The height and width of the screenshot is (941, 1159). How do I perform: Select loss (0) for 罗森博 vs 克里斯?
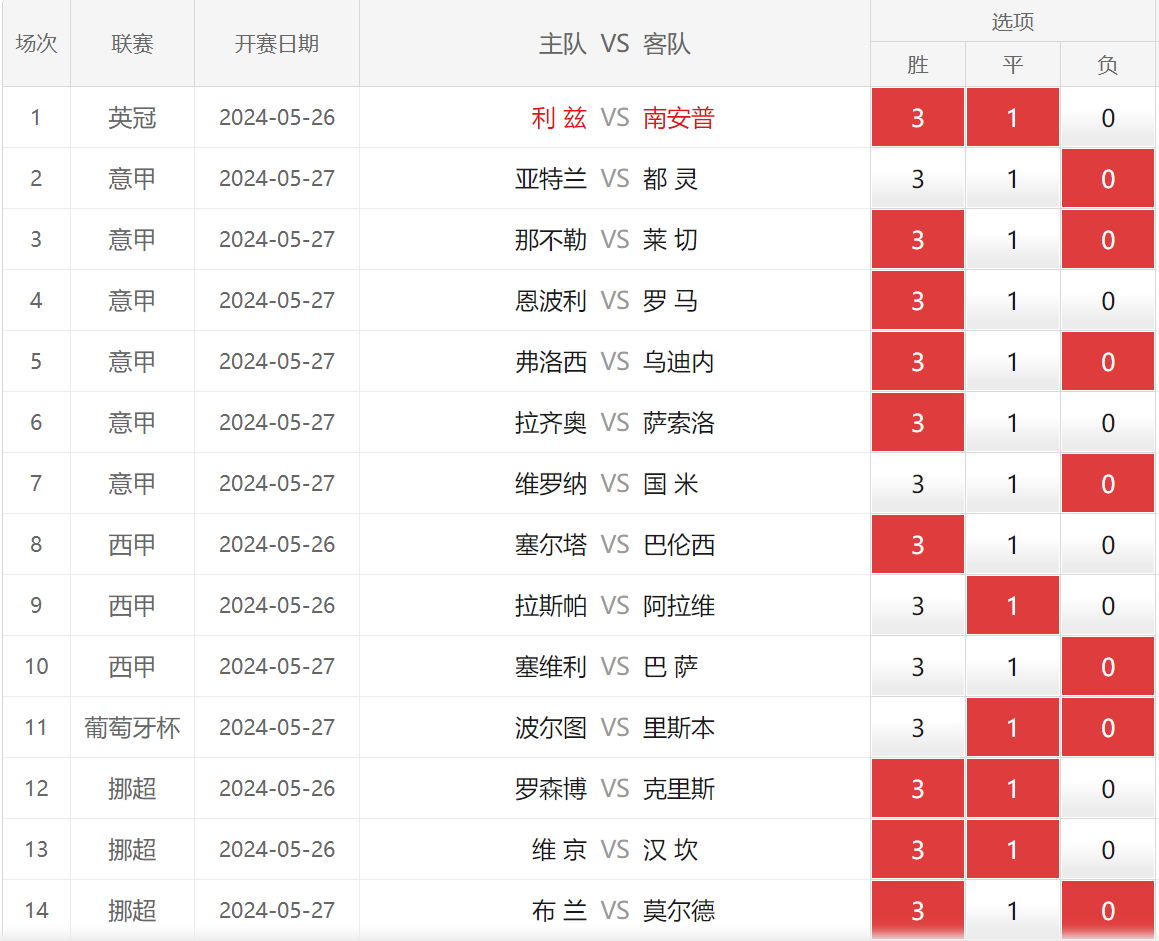[x=1107, y=789]
